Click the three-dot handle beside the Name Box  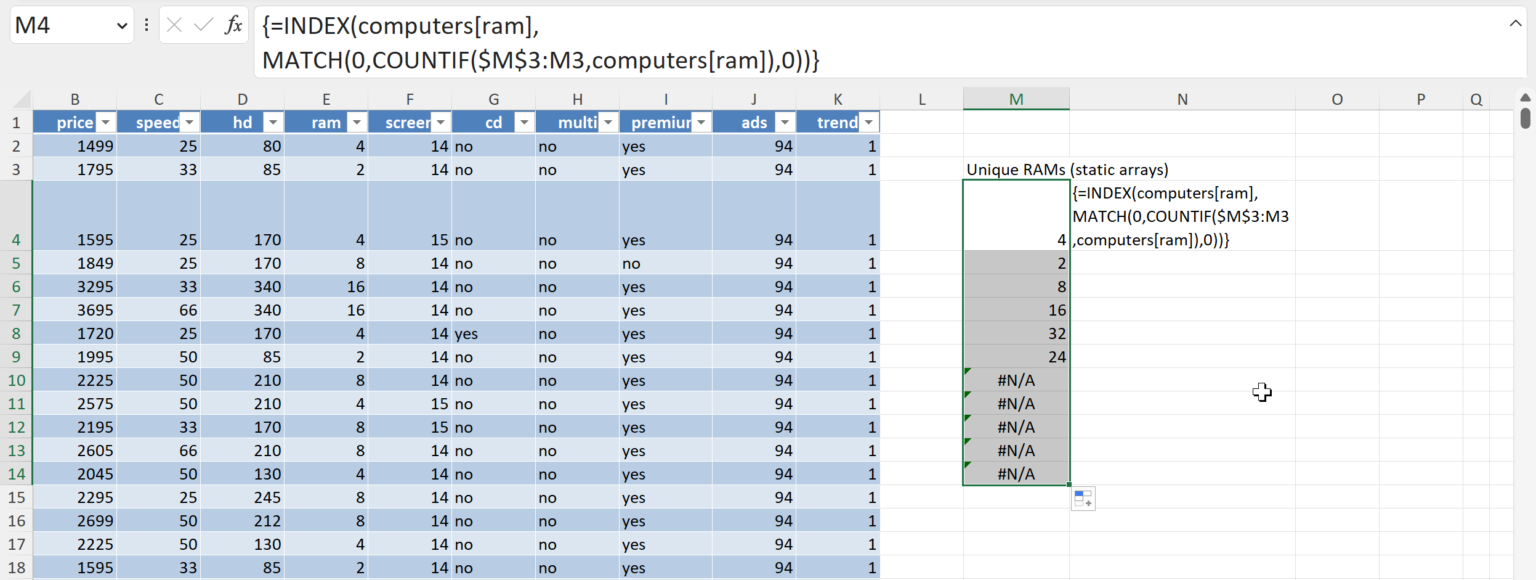147,26
